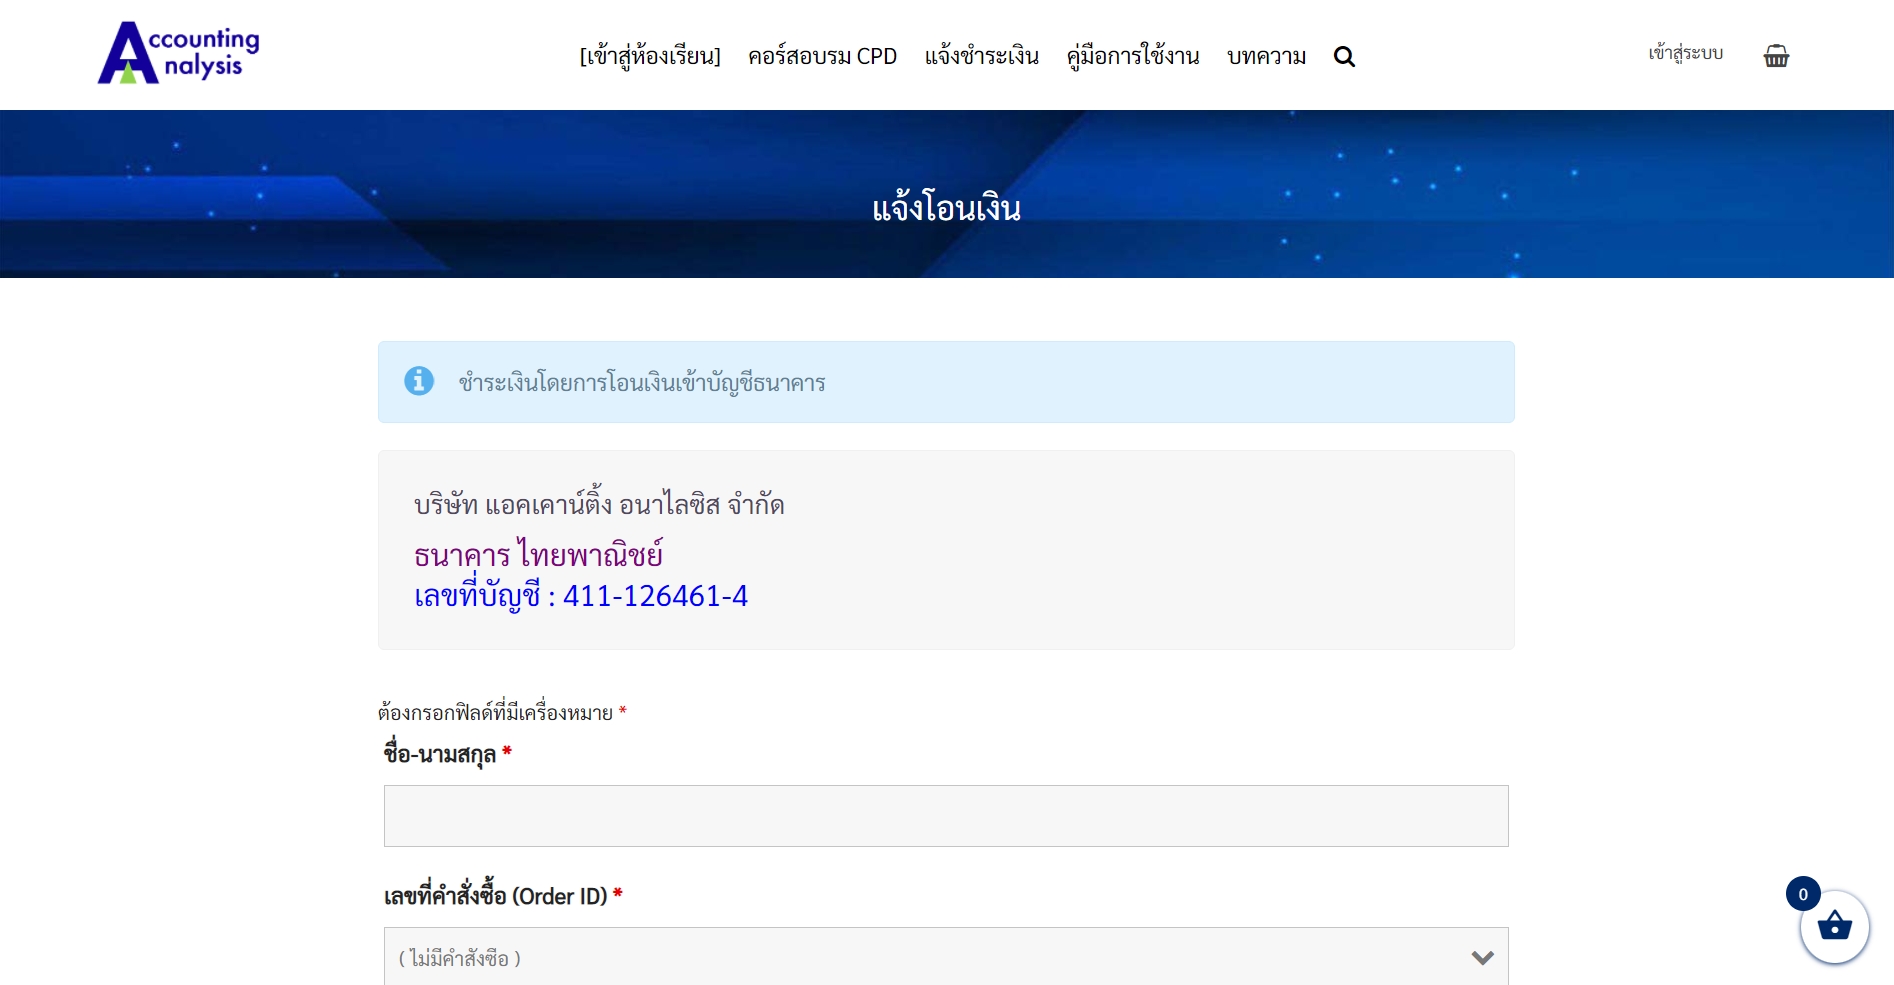Open the shopping basket icon in header

[1776, 55]
